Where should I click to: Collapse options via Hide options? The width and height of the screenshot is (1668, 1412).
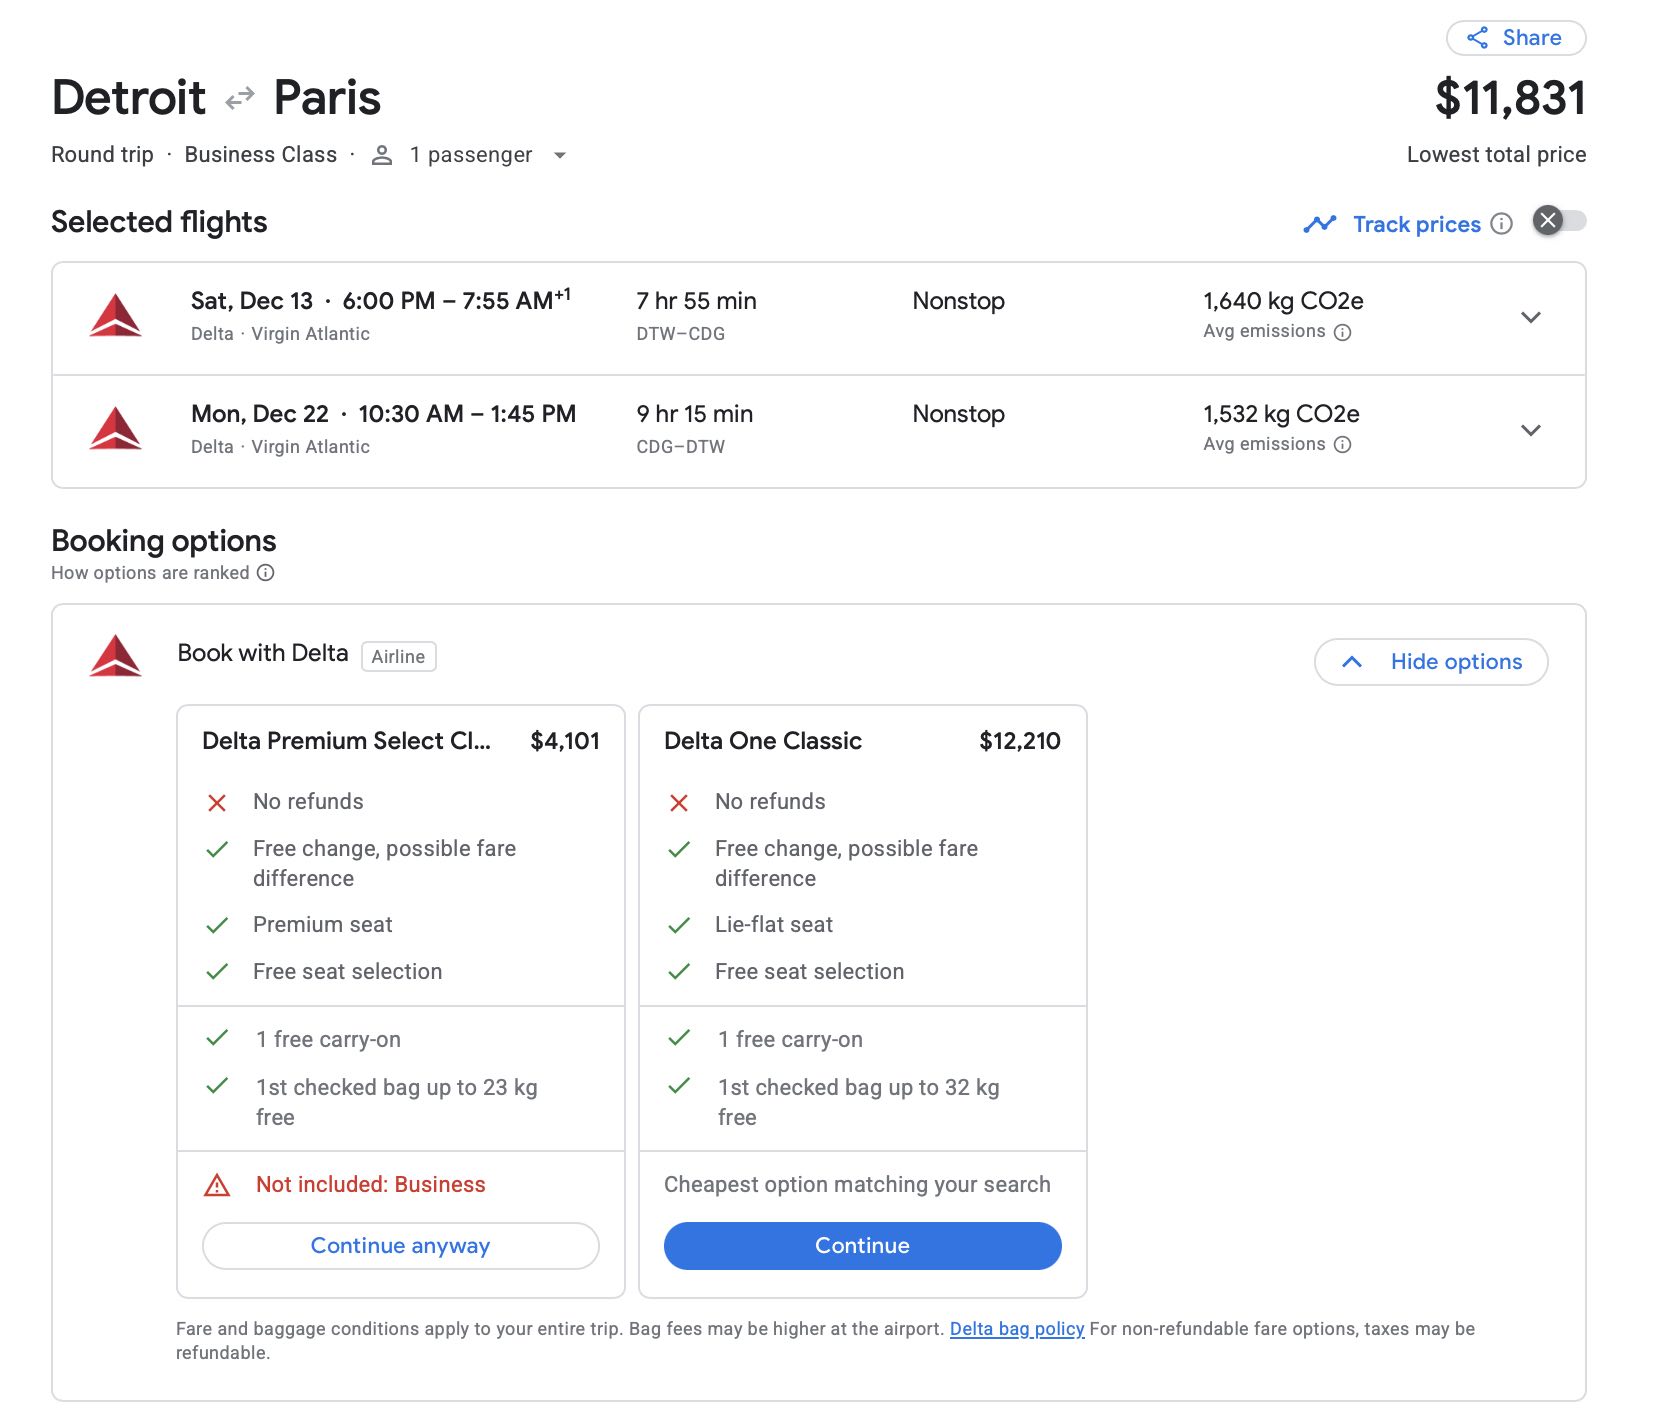click(1430, 661)
